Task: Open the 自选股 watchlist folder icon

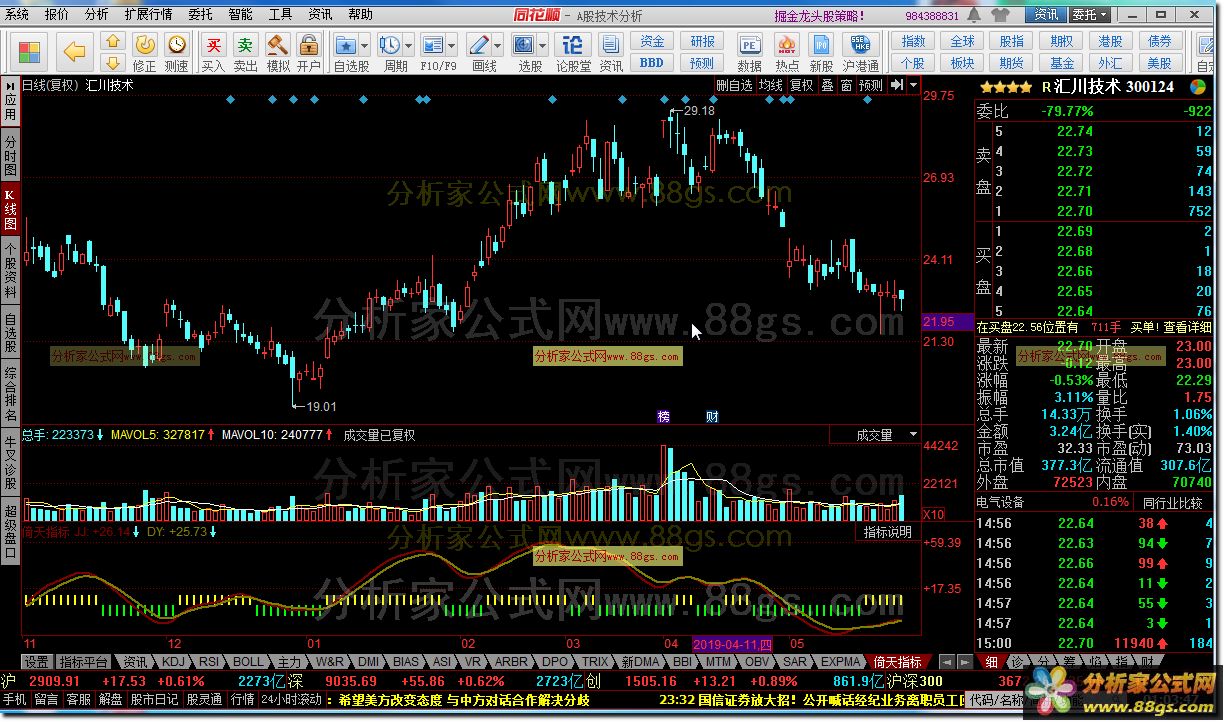Action: pyautogui.click(x=346, y=46)
